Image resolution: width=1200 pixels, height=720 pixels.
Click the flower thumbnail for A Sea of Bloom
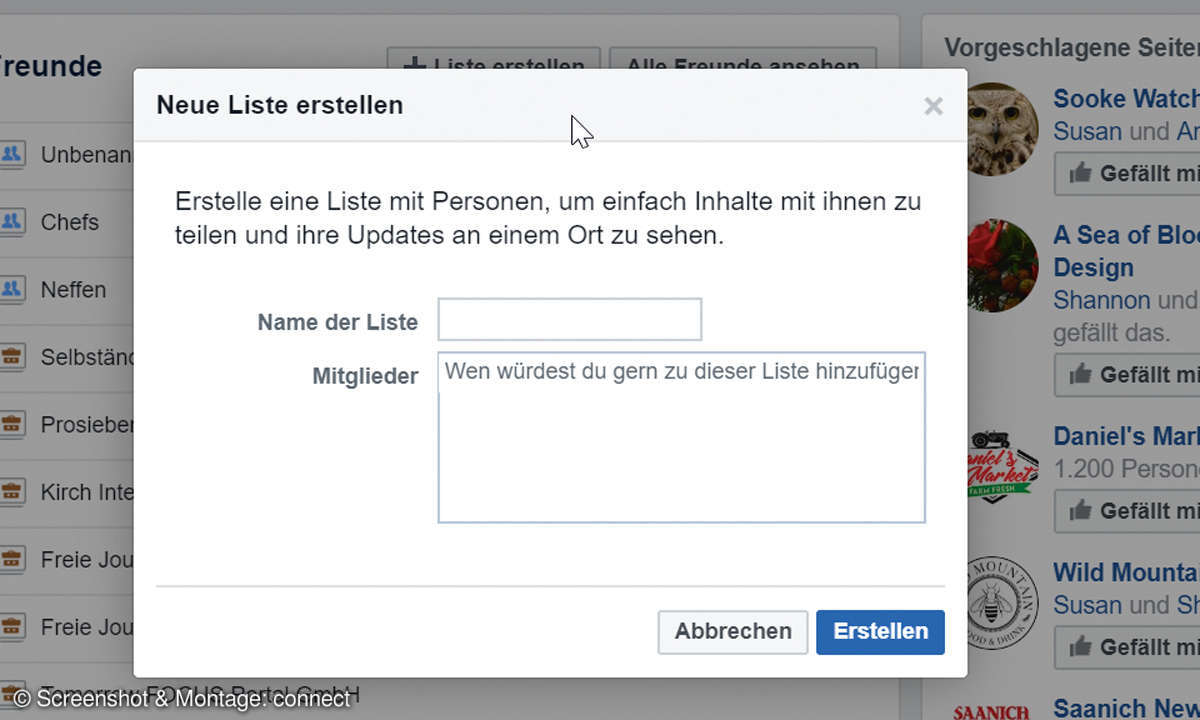pyautogui.click(x=1002, y=265)
